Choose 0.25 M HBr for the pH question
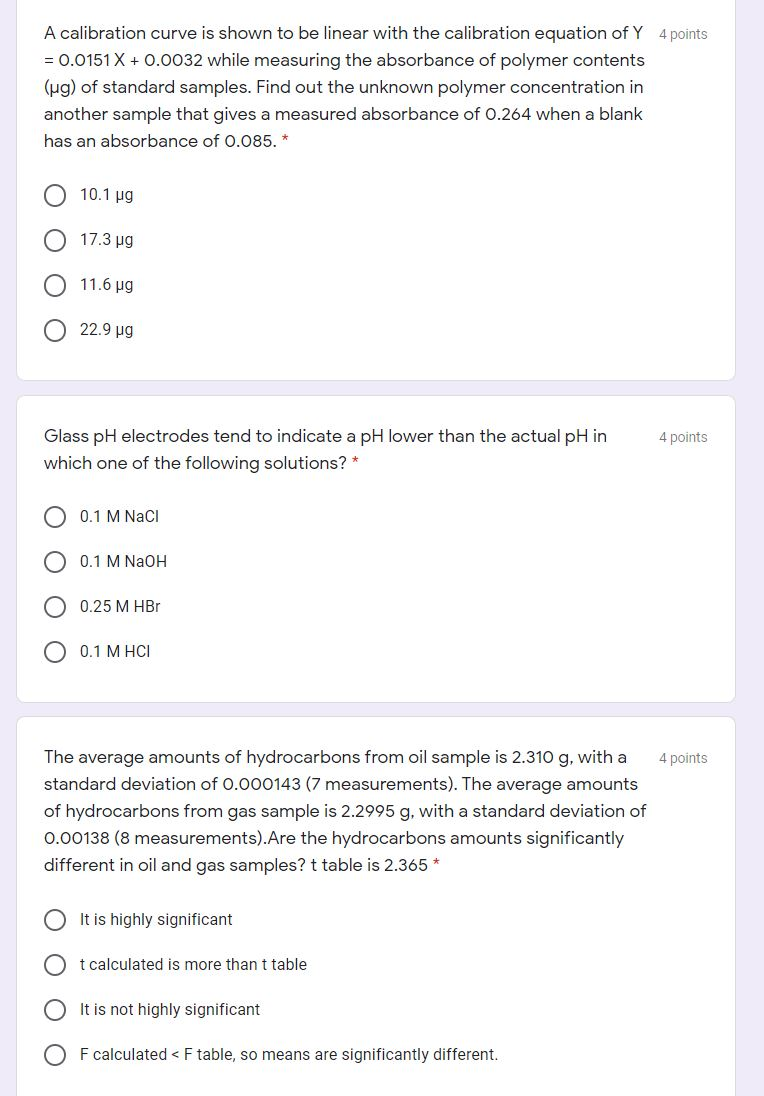Viewport: 764px width, 1096px height. 55,607
